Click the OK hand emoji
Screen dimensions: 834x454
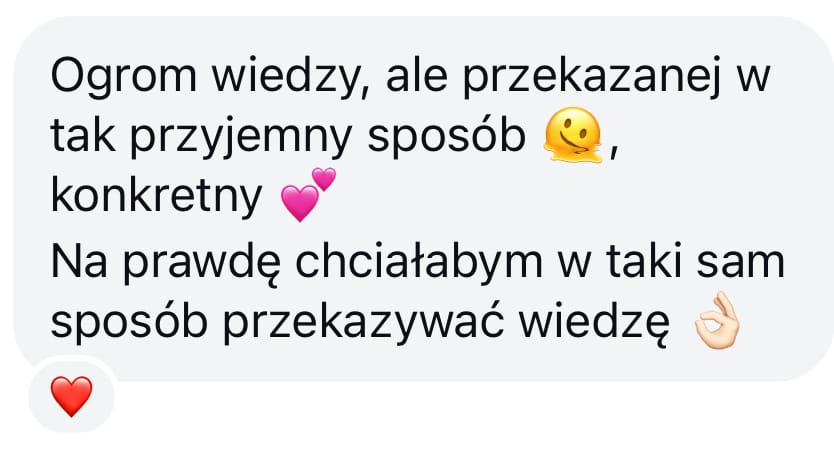click(x=718, y=321)
